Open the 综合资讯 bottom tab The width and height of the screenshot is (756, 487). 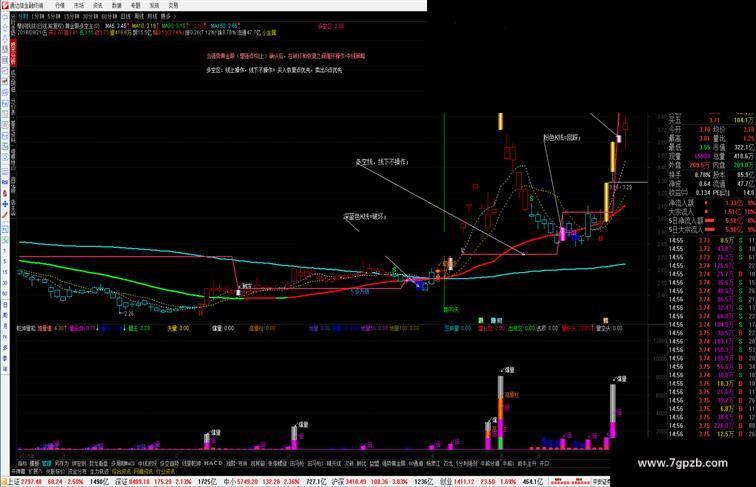click(121, 472)
